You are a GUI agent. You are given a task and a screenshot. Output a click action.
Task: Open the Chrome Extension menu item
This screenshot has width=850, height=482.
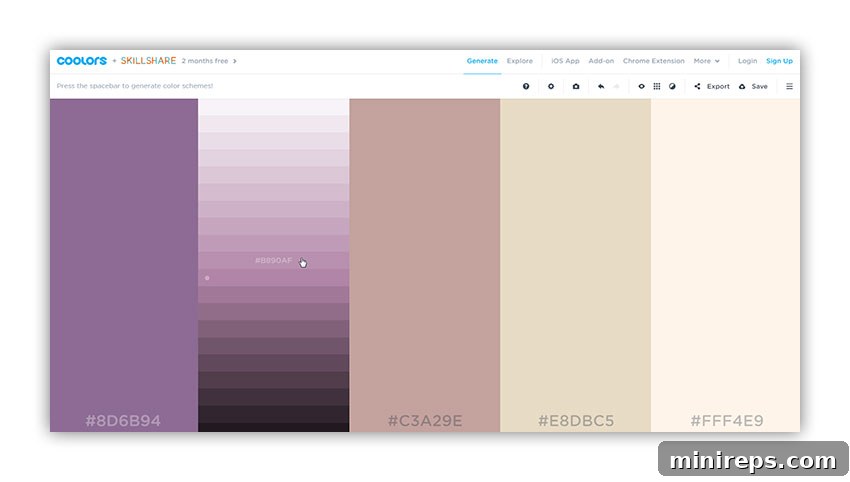654,61
